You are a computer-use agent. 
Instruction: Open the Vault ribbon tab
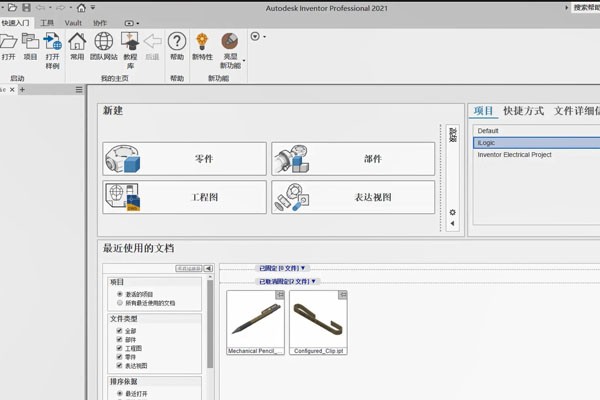click(x=73, y=23)
